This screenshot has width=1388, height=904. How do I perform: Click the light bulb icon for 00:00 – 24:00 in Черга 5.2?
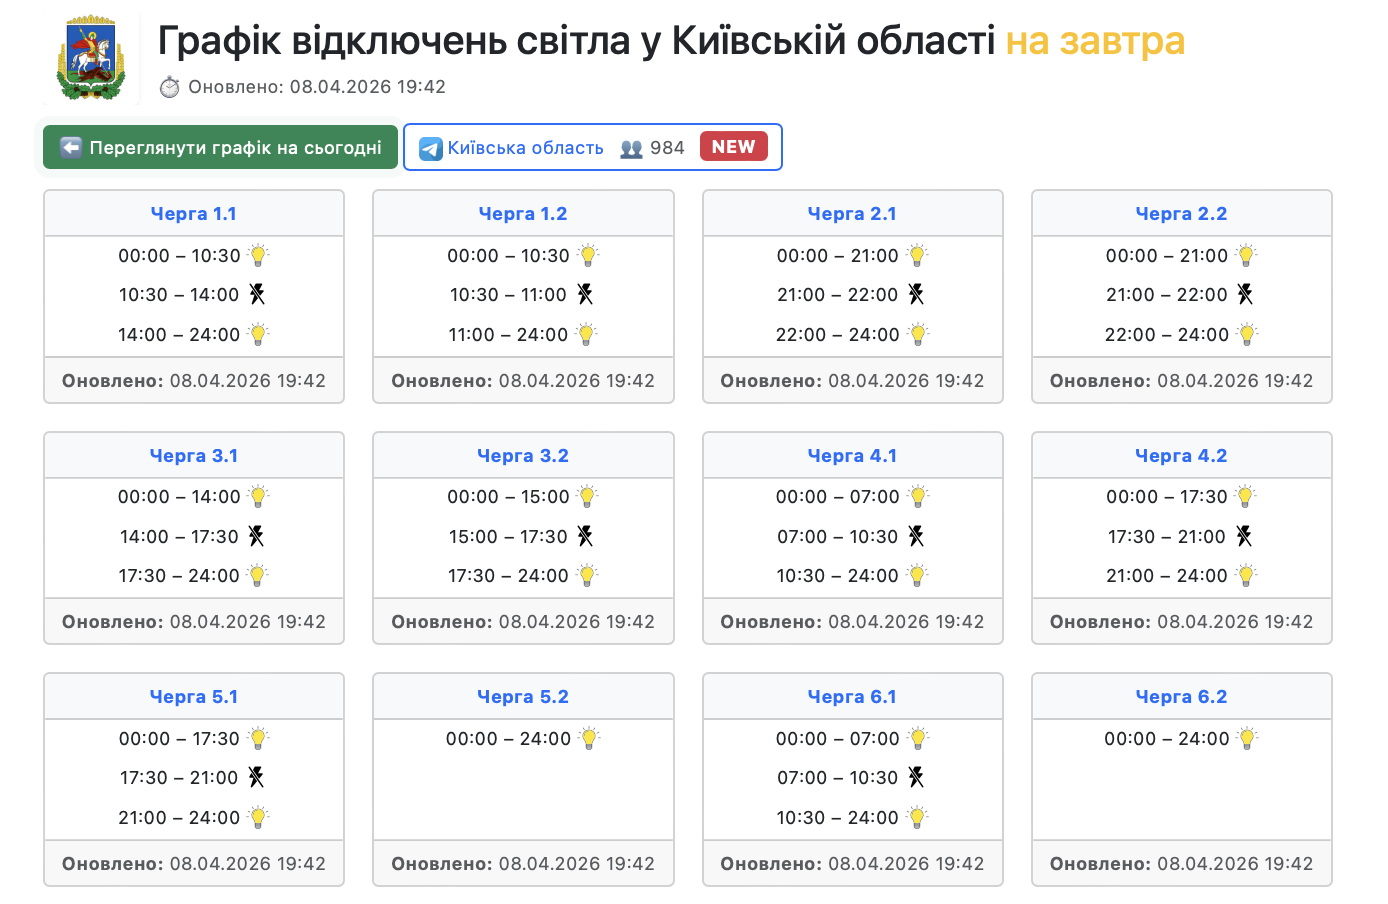click(590, 739)
